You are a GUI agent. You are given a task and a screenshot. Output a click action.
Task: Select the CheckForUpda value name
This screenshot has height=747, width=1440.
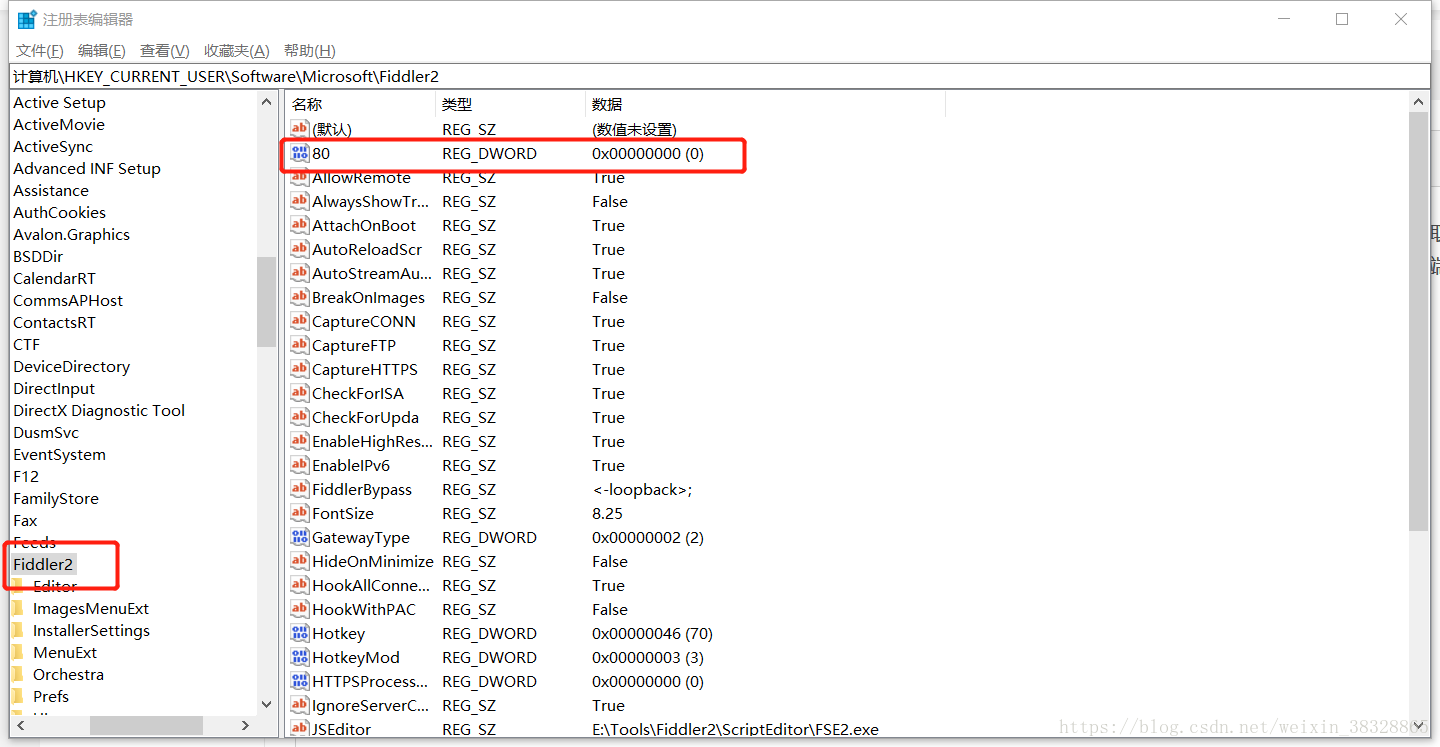click(365, 418)
